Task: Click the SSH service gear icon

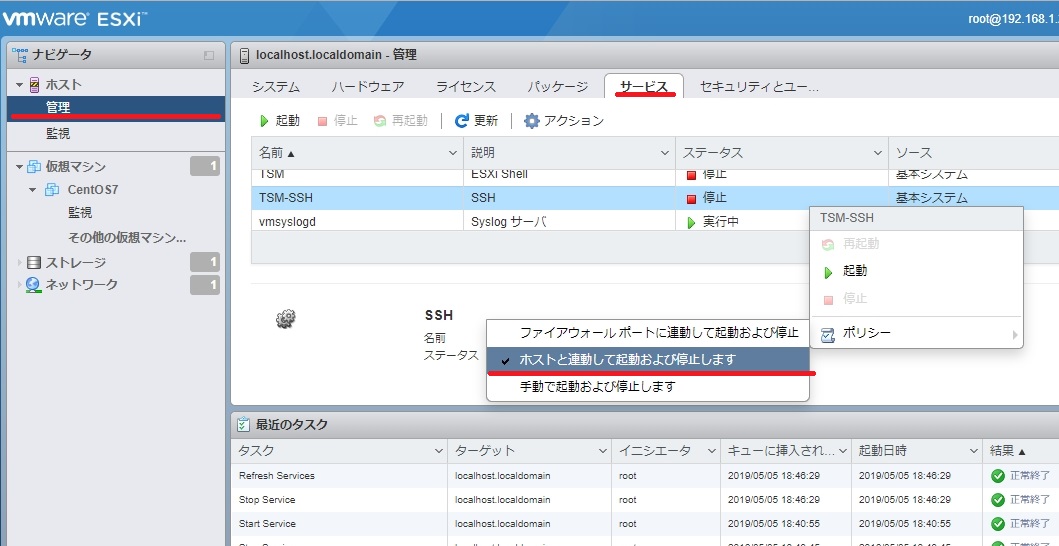Action: tap(286, 319)
